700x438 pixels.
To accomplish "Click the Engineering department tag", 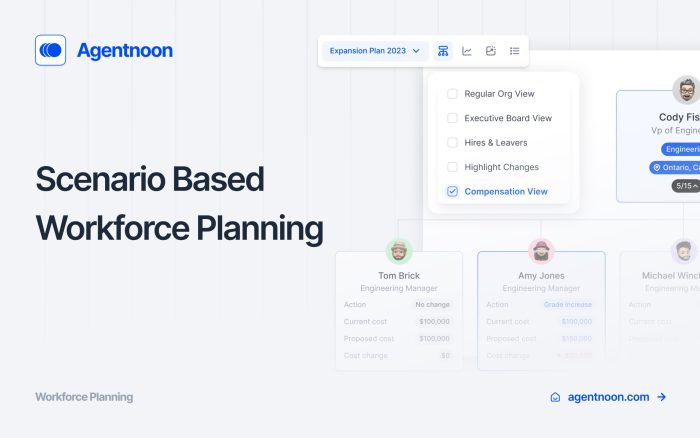I will (x=680, y=149).
